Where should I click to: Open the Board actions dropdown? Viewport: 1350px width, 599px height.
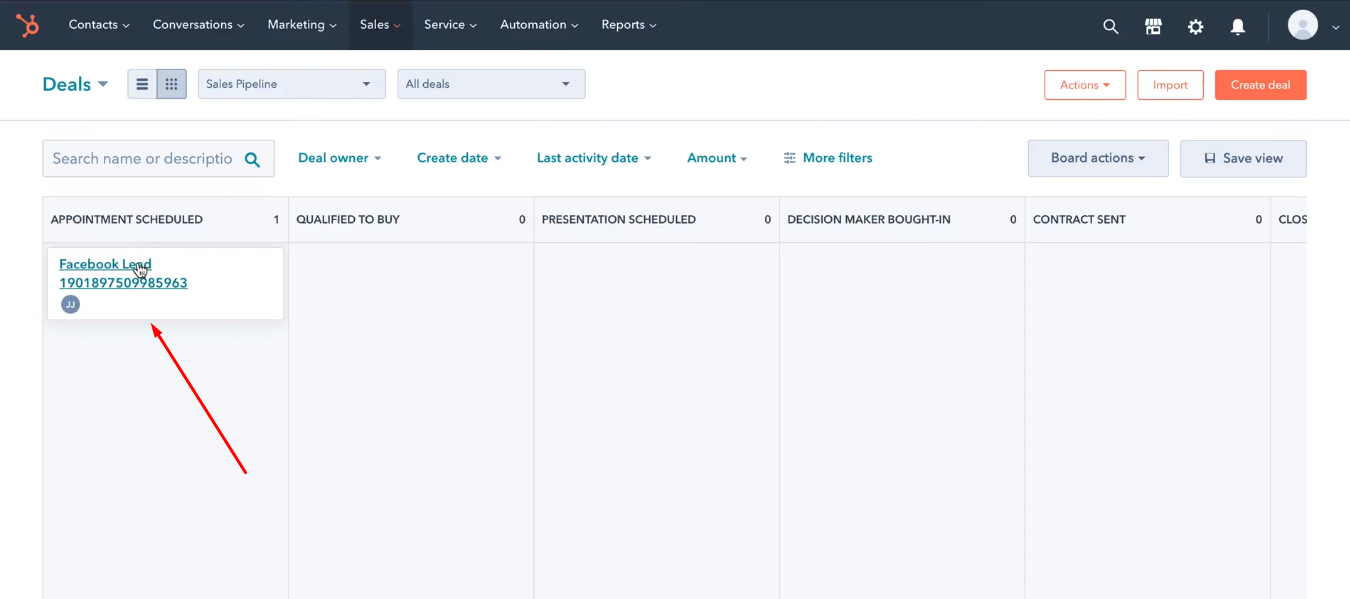point(1098,158)
